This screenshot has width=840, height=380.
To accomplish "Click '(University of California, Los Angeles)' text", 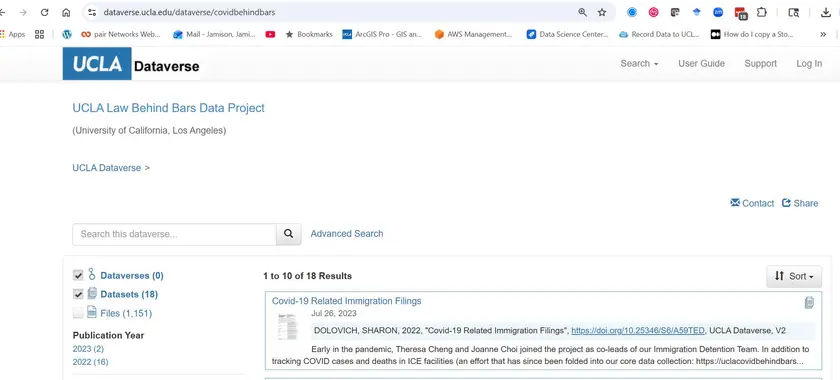I will 149,130.
